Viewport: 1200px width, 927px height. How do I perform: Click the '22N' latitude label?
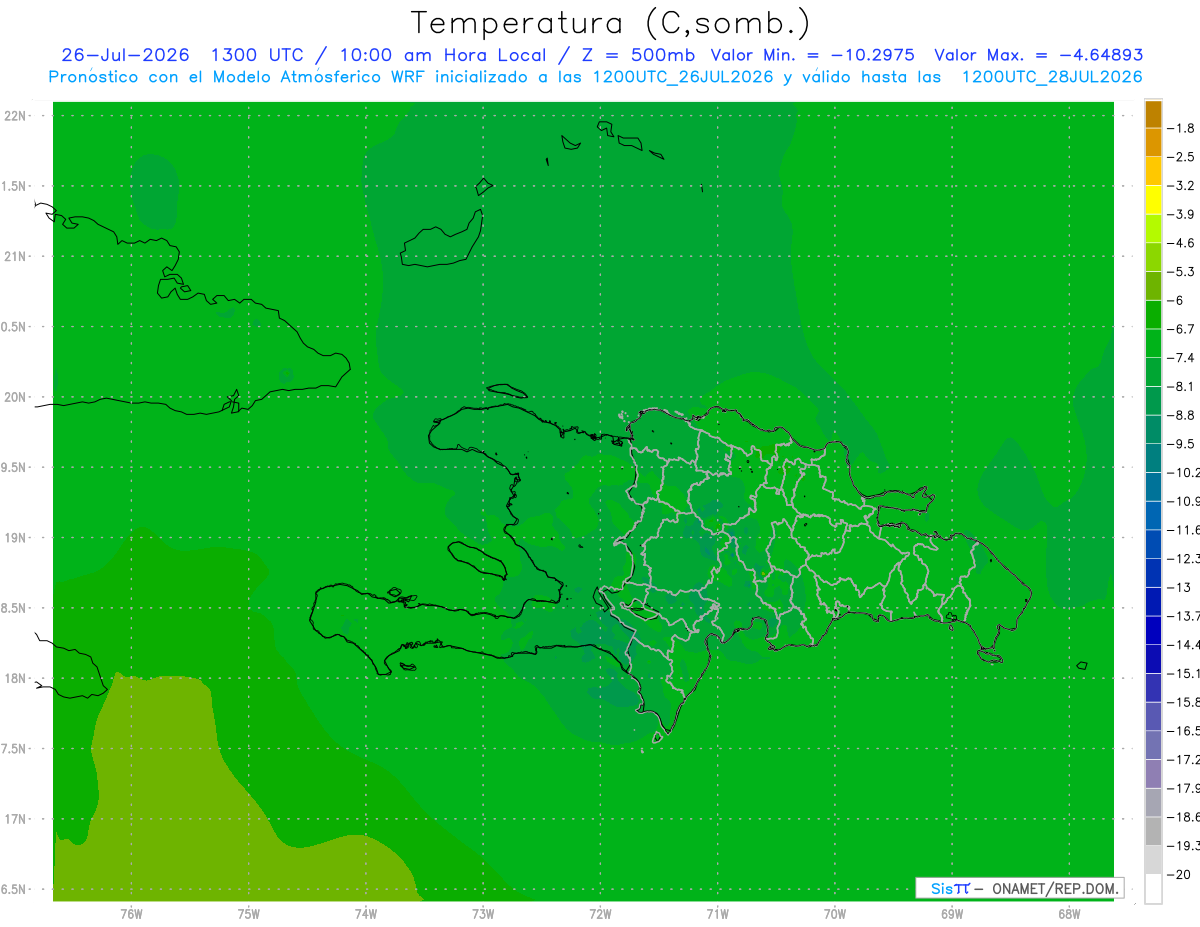(x=14, y=116)
